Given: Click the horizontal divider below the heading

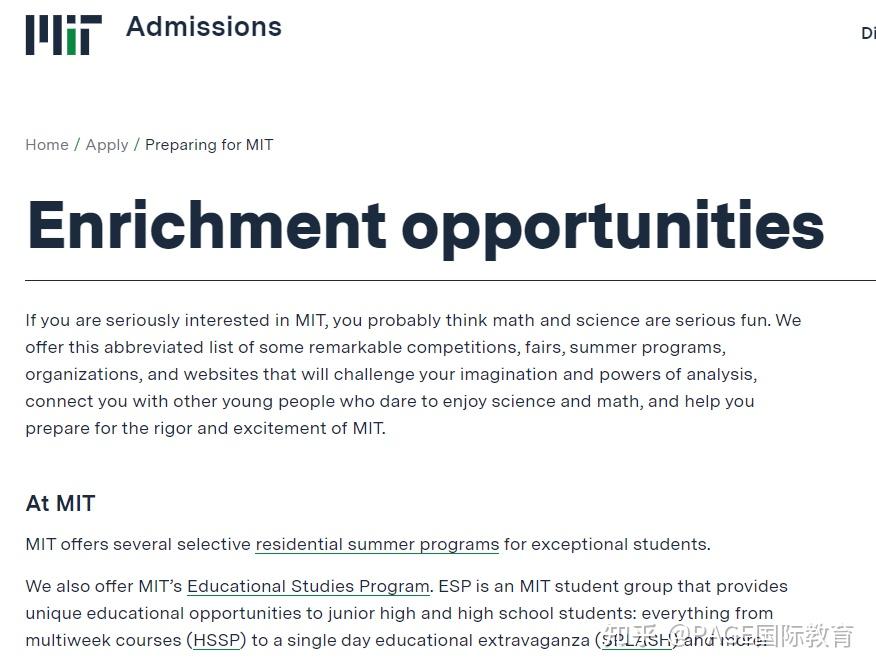Looking at the screenshot, I should pos(450,281).
